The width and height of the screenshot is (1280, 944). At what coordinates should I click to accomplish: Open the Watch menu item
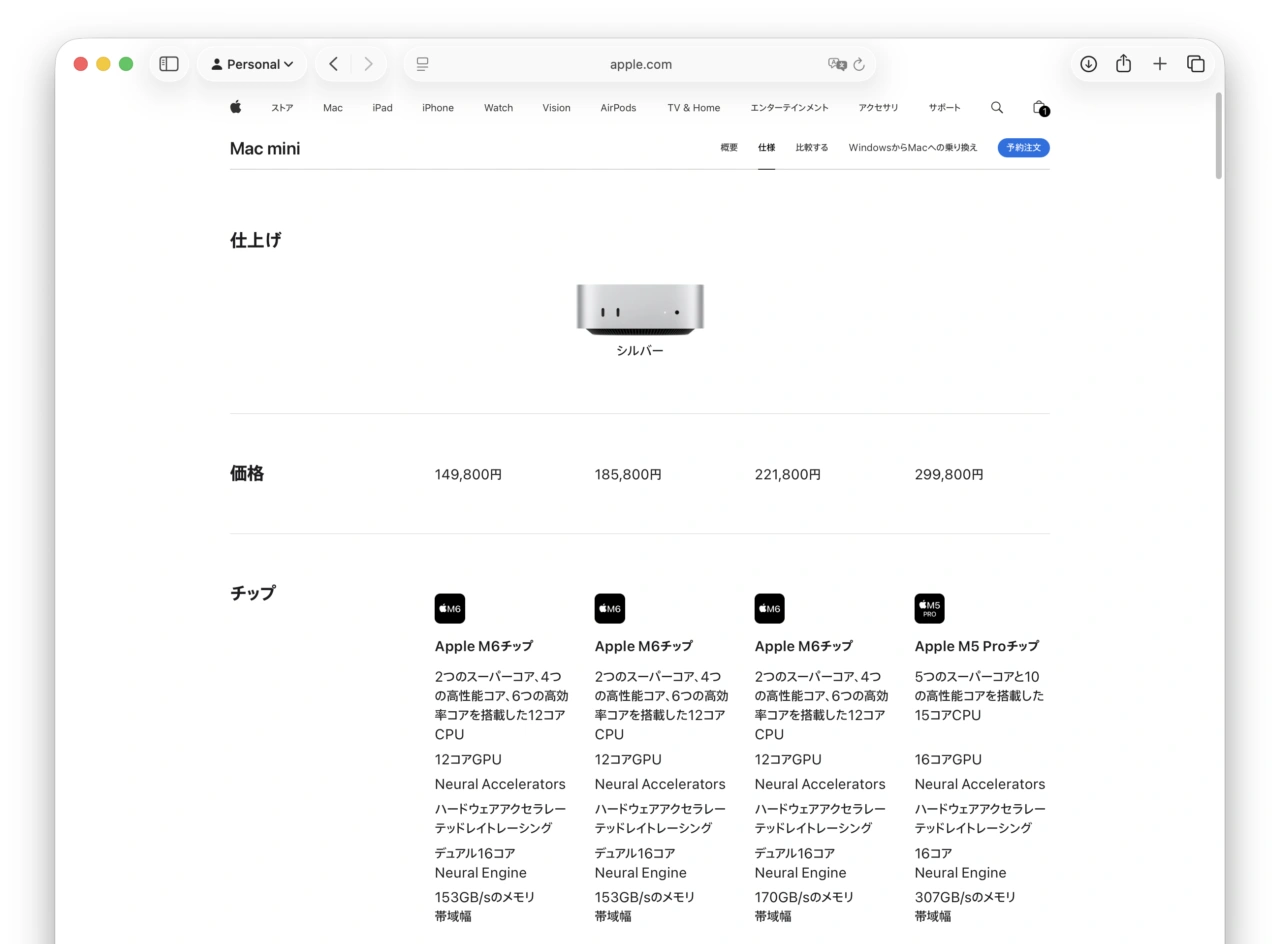point(498,108)
